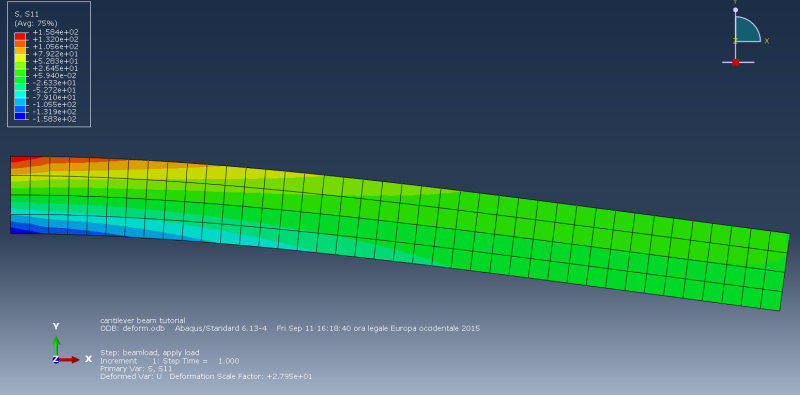Image resolution: width=800 pixels, height=395 pixels.
Task: Select the '(Avg: 75%)' legend label
Action: pyautogui.click(x=36, y=23)
